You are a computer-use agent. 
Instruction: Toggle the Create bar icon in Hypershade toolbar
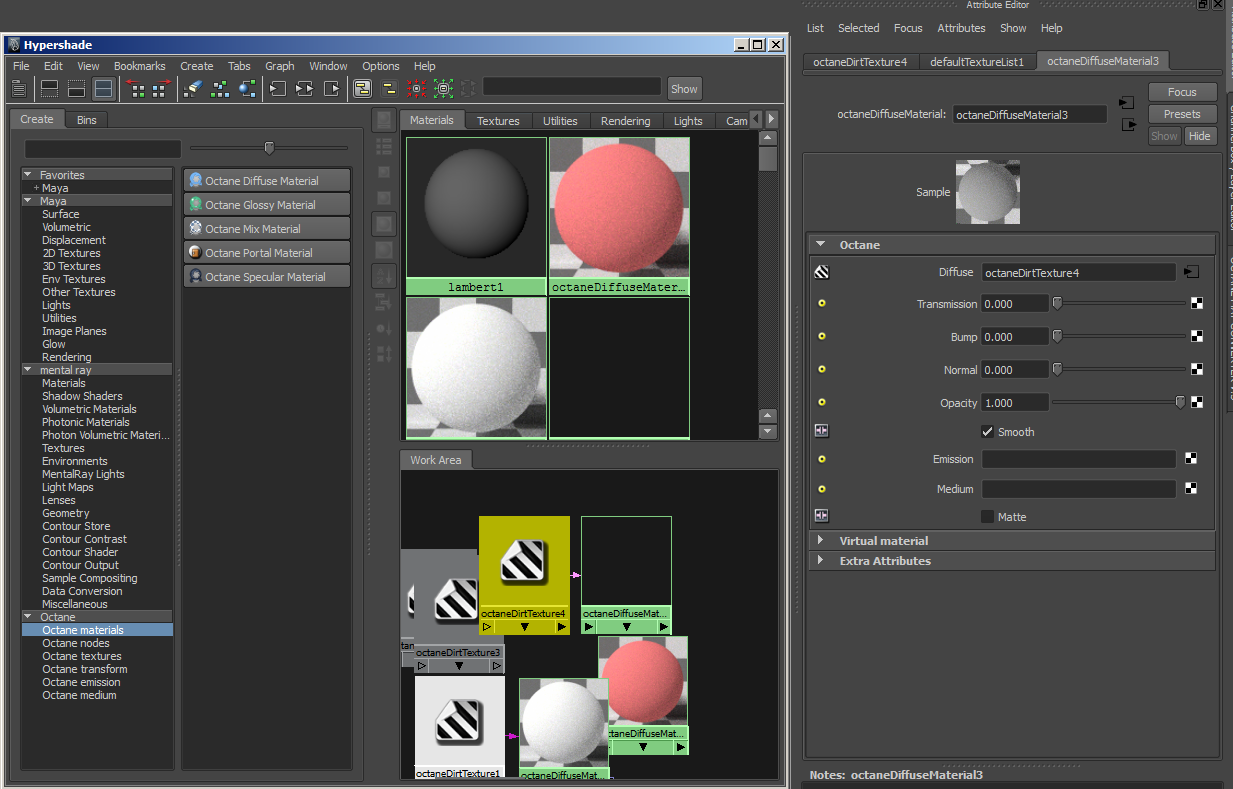[x=18, y=89]
